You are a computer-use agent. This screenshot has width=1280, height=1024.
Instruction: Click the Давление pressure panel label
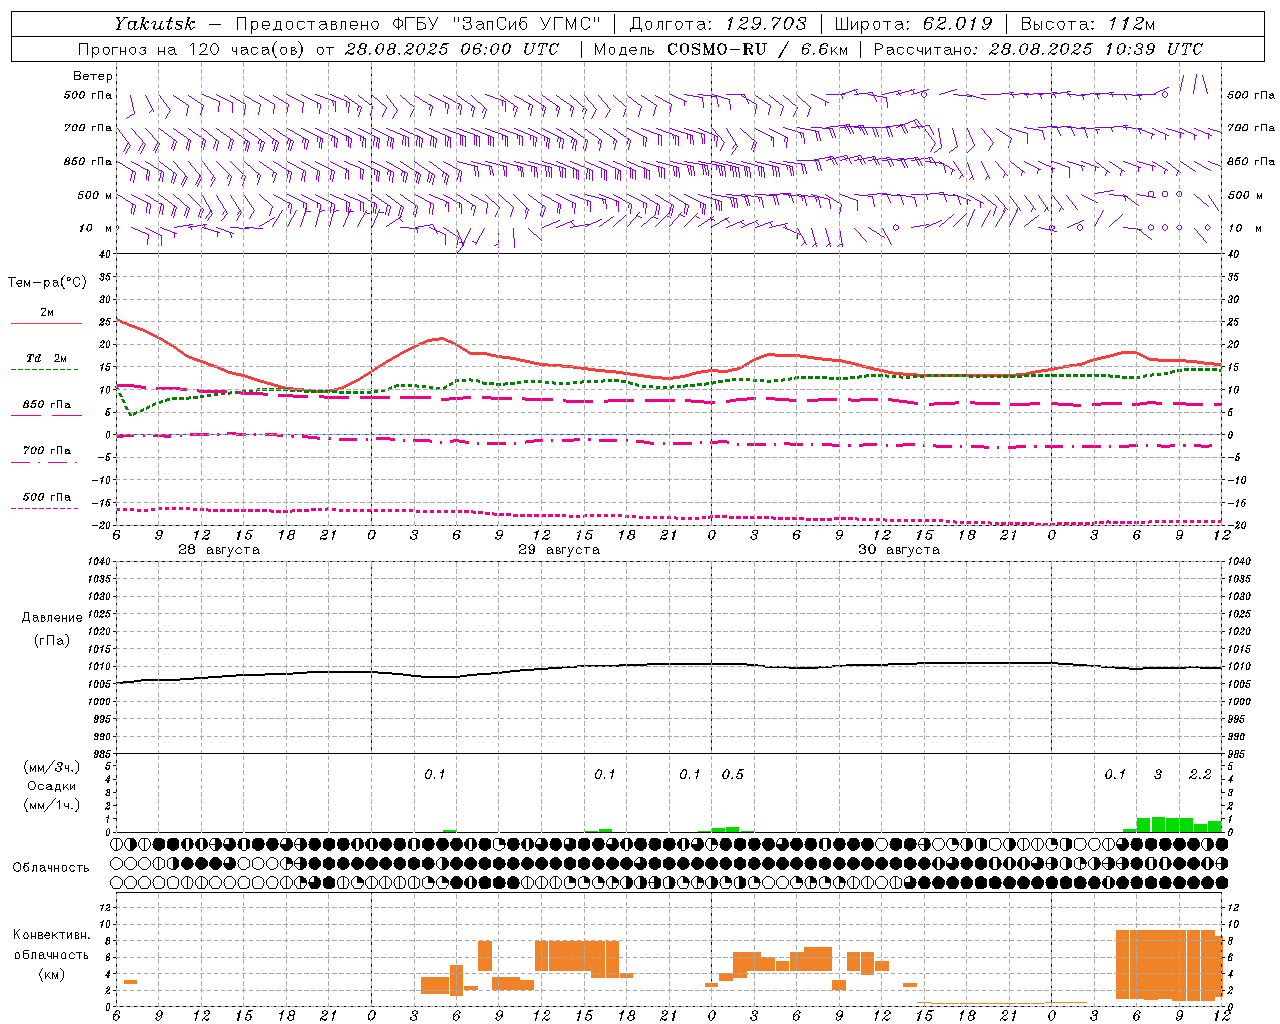[52, 618]
